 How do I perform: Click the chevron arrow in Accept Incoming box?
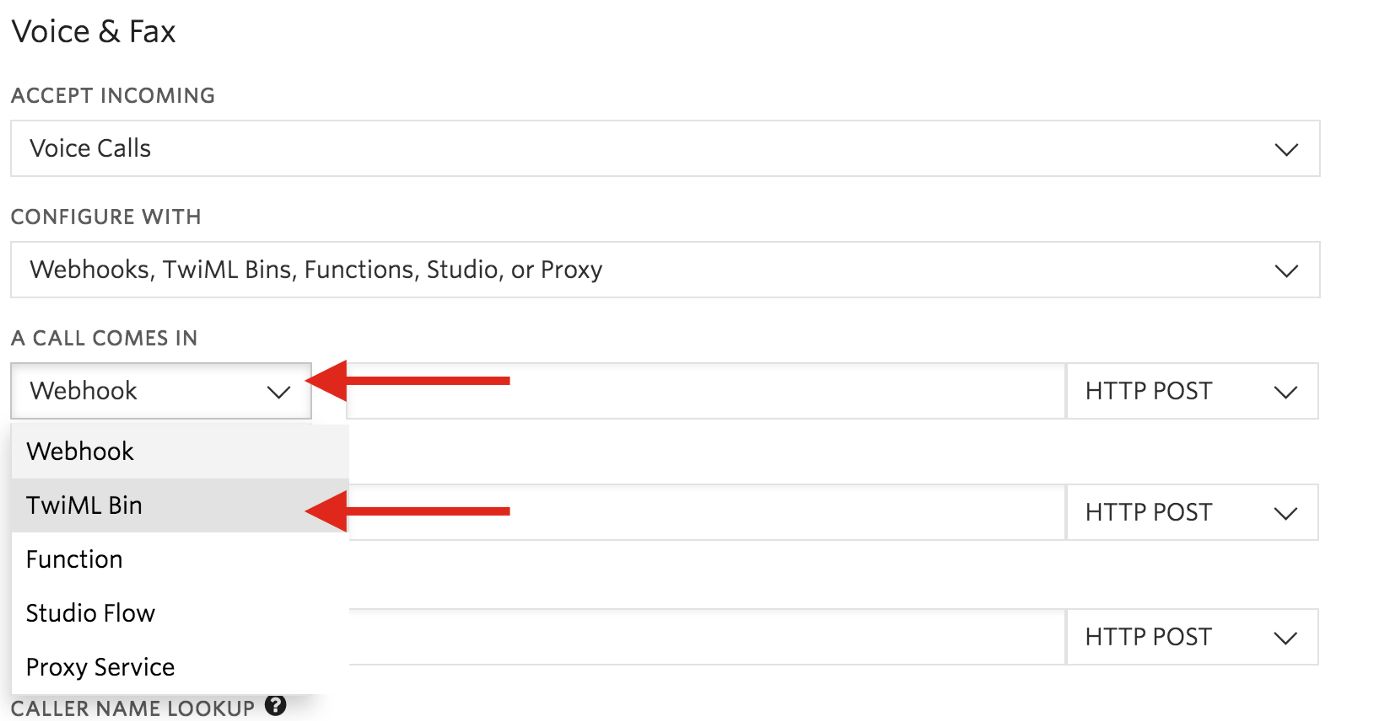click(x=1286, y=149)
